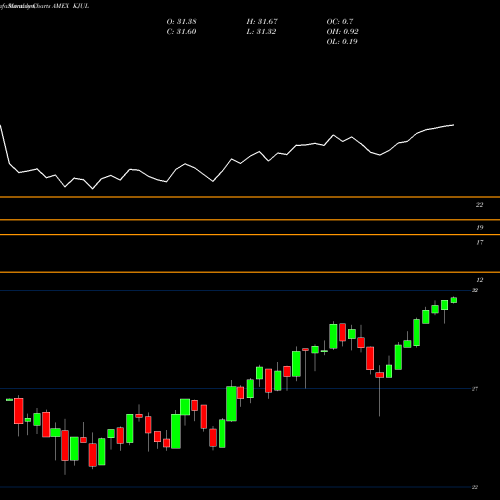Select the low price L: 31.32
The width and height of the screenshot is (500, 500).
coord(261,32)
